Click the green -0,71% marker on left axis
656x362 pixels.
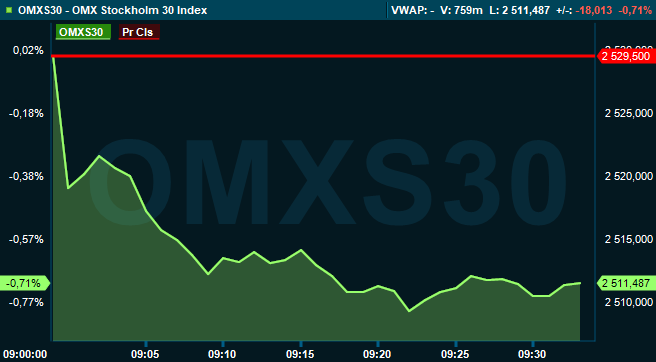(24, 283)
